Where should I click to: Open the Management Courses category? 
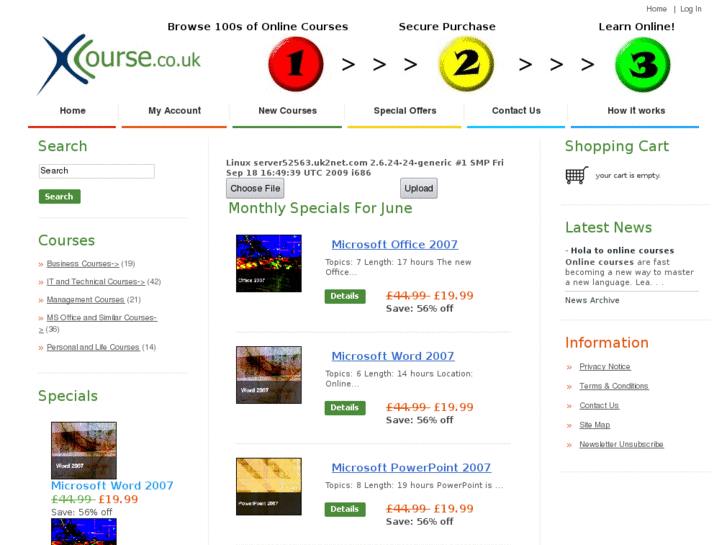(x=85, y=300)
